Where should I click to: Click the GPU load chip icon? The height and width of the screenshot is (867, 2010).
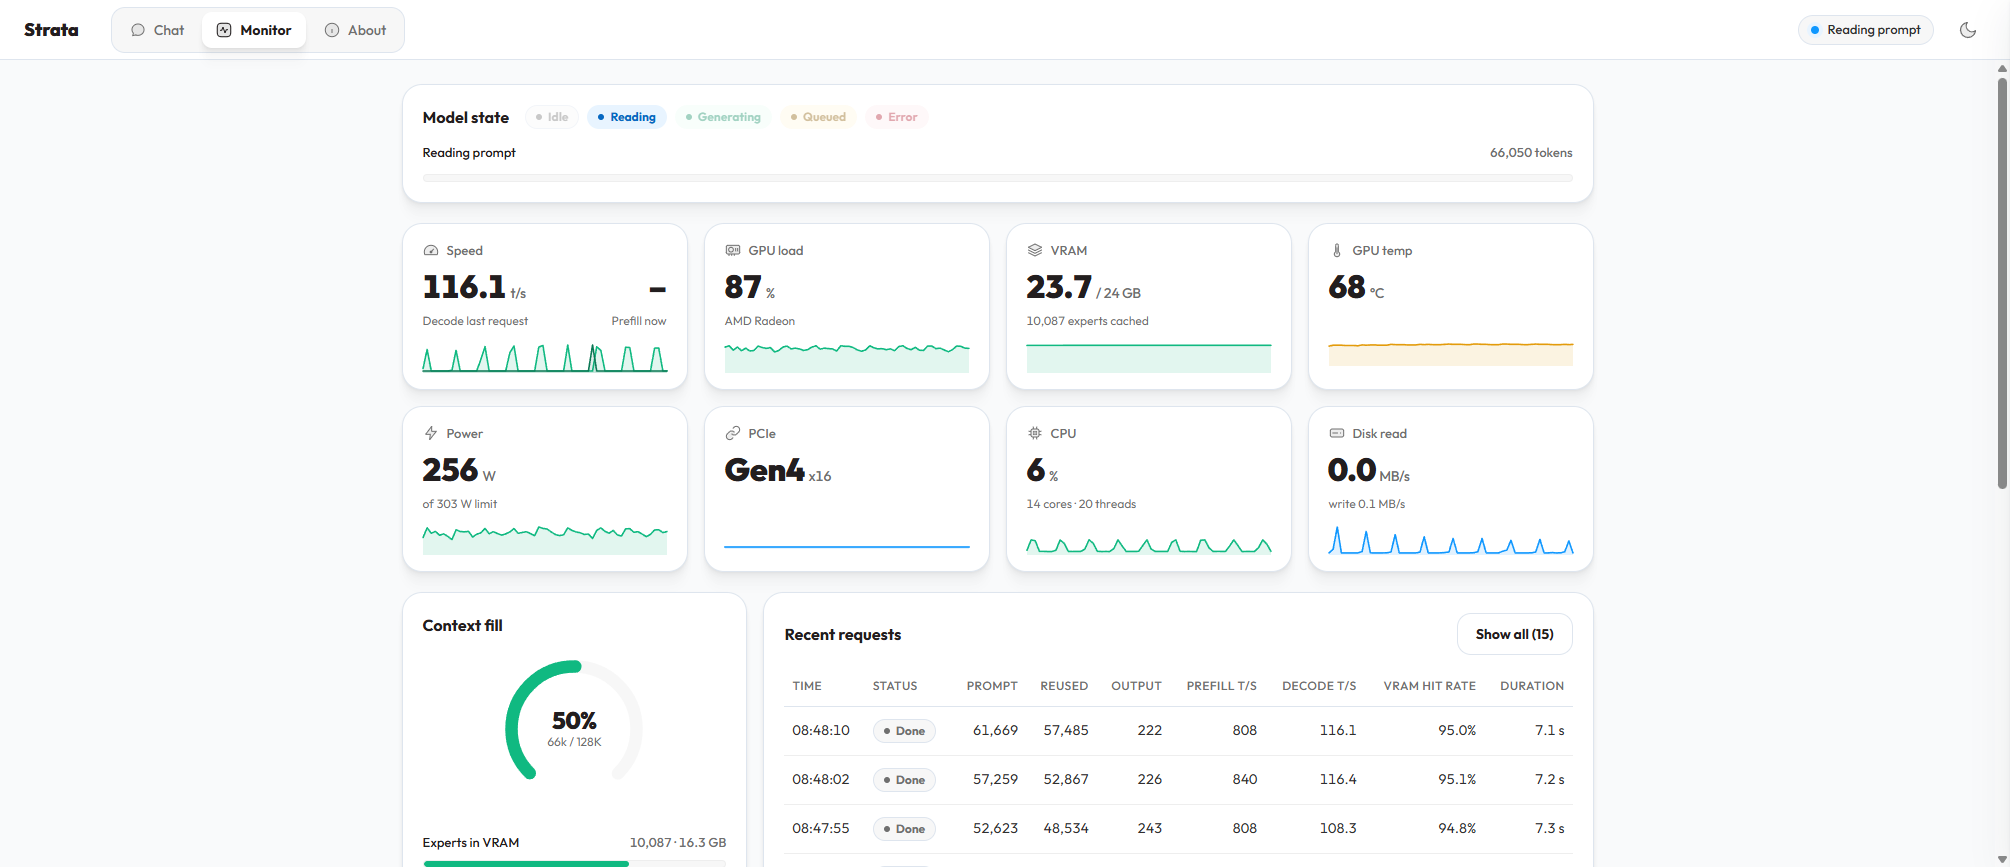coord(733,251)
